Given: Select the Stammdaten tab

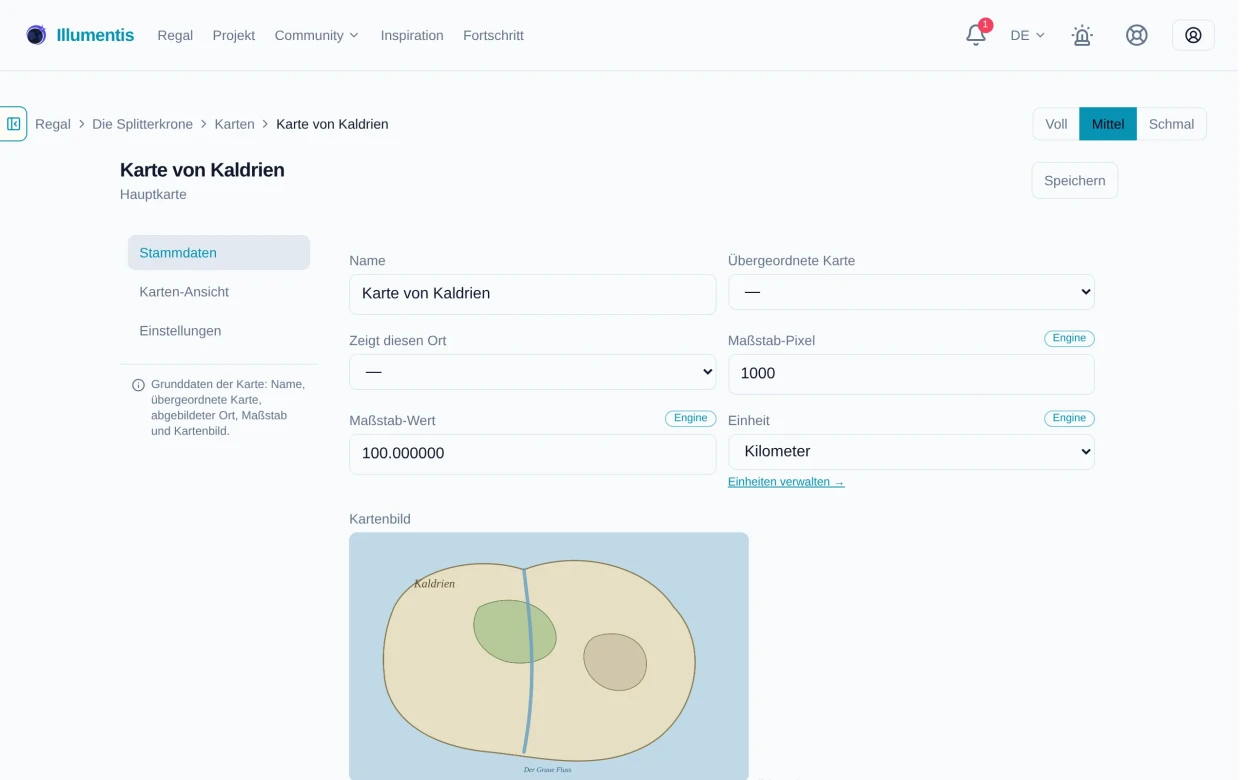Looking at the screenshot, I should coord(219,253).
